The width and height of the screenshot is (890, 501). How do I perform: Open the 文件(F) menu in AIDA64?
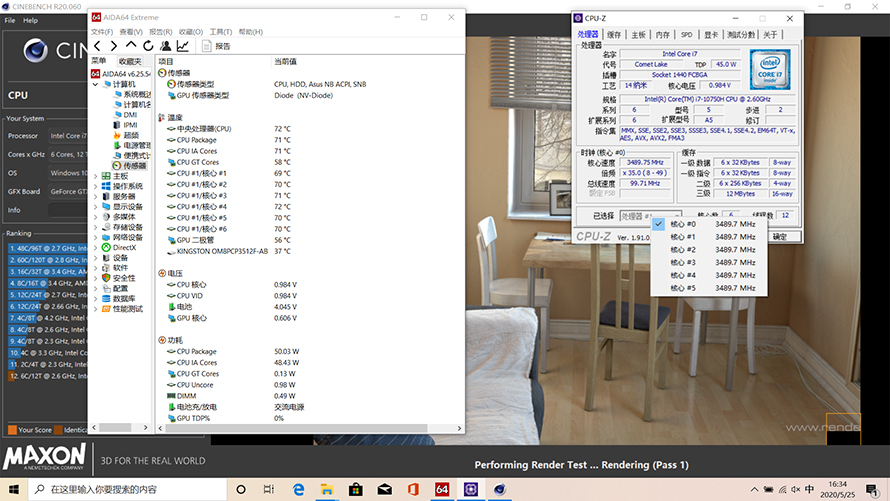pyautogui.click(x=102, y=32)
